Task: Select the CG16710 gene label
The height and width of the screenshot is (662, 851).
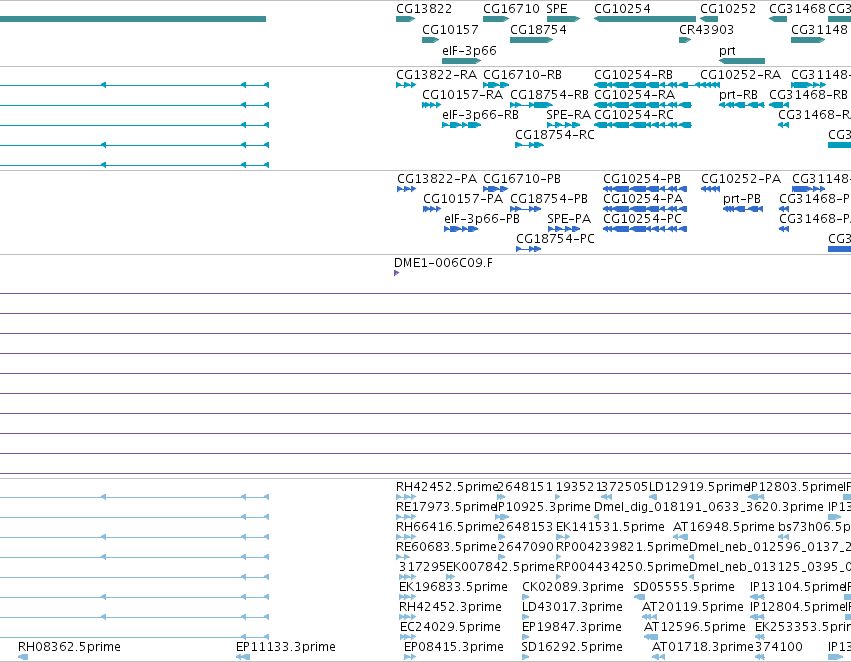Action: pos(511,9)
